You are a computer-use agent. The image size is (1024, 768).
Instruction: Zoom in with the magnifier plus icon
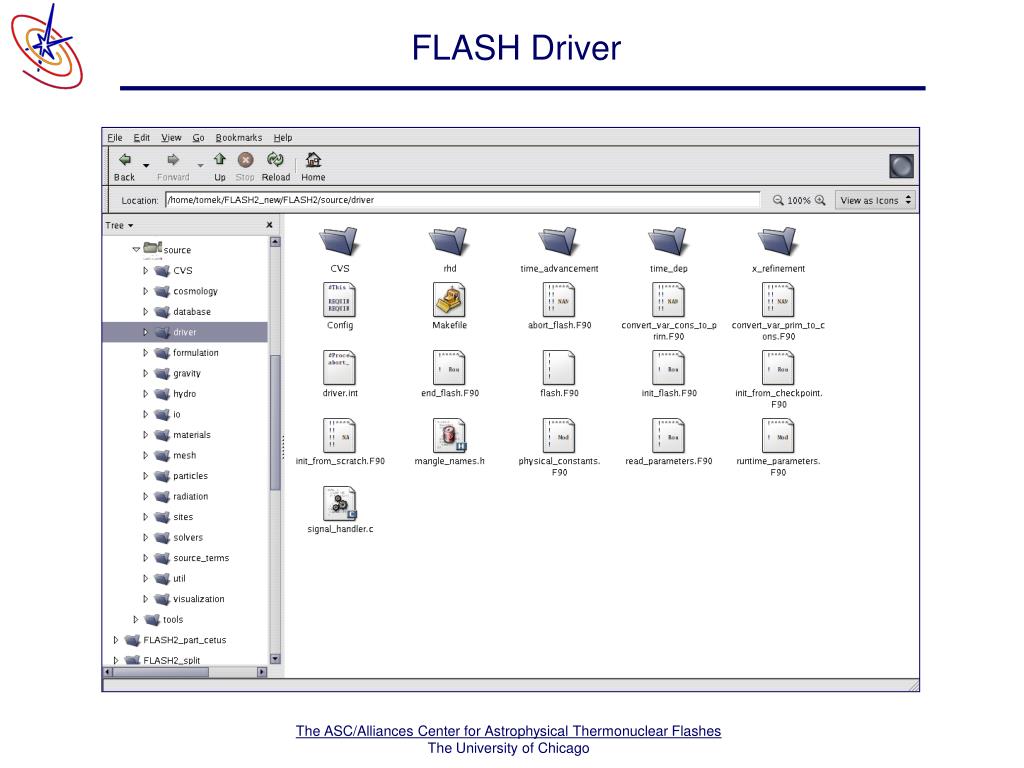point(820,200)
